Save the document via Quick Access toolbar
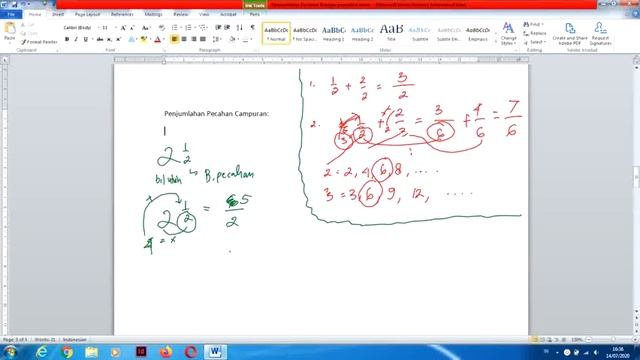Viewport: 640px width, 360px height. tap(14, 4)
